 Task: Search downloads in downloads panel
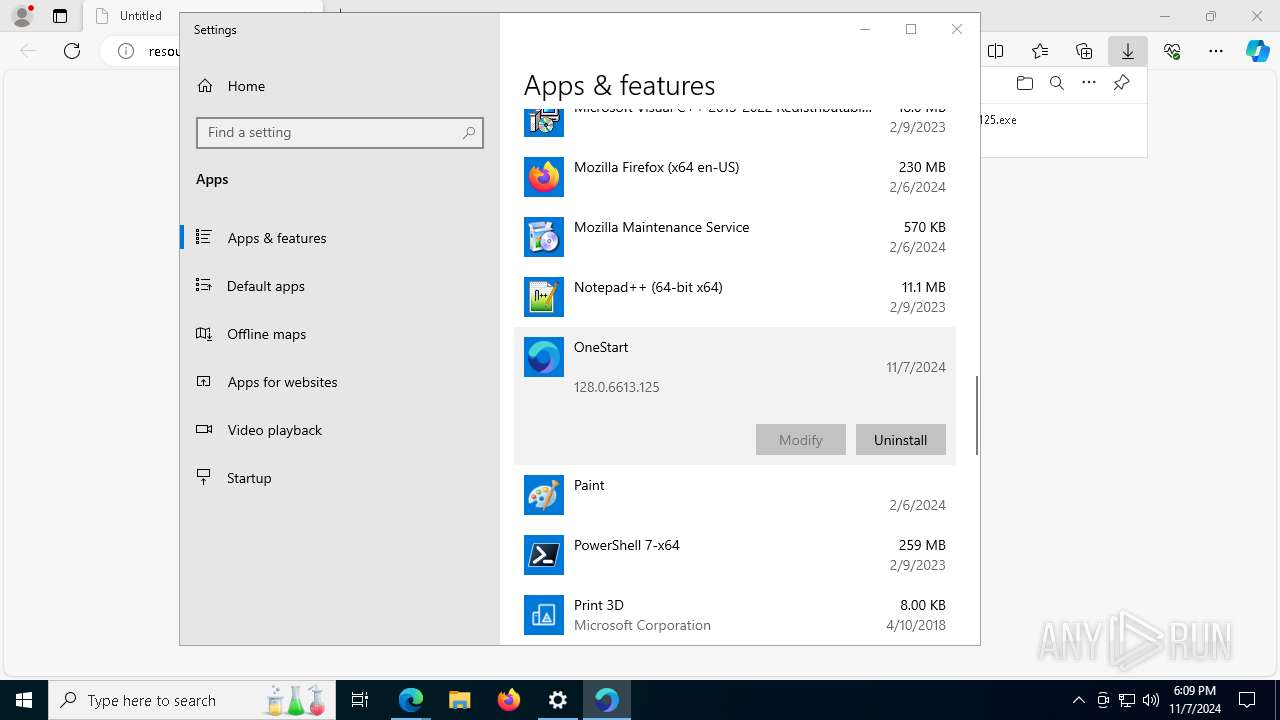[1056, 83]
